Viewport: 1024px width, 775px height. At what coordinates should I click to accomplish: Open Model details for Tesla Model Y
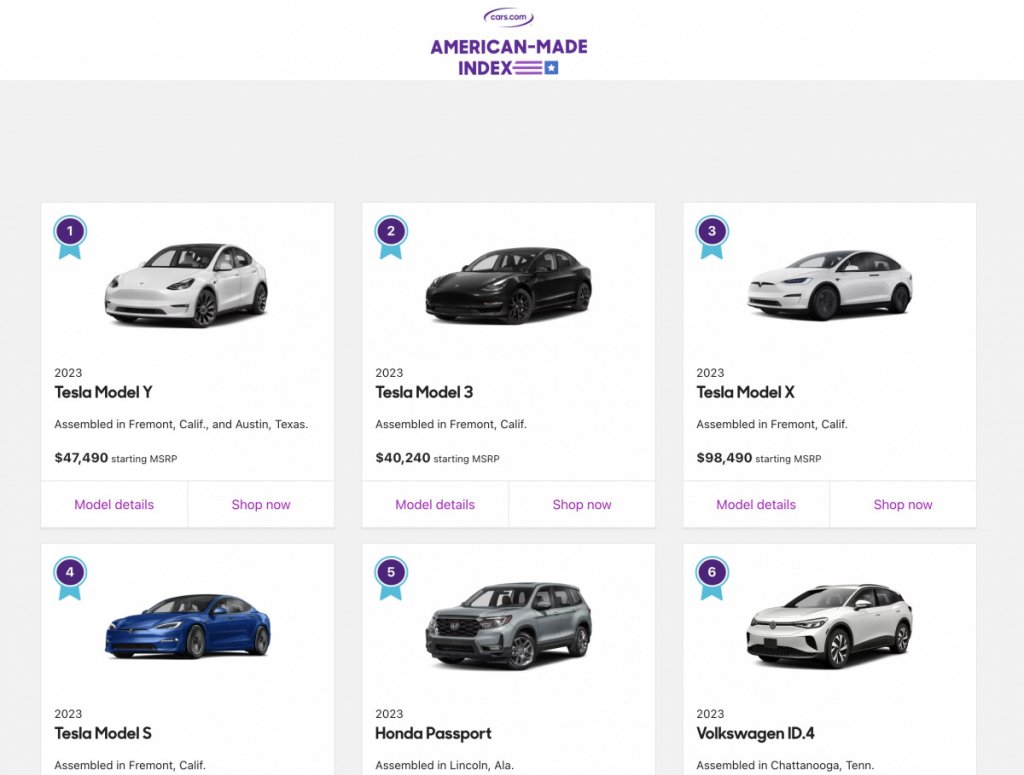(x=114, y=504)
